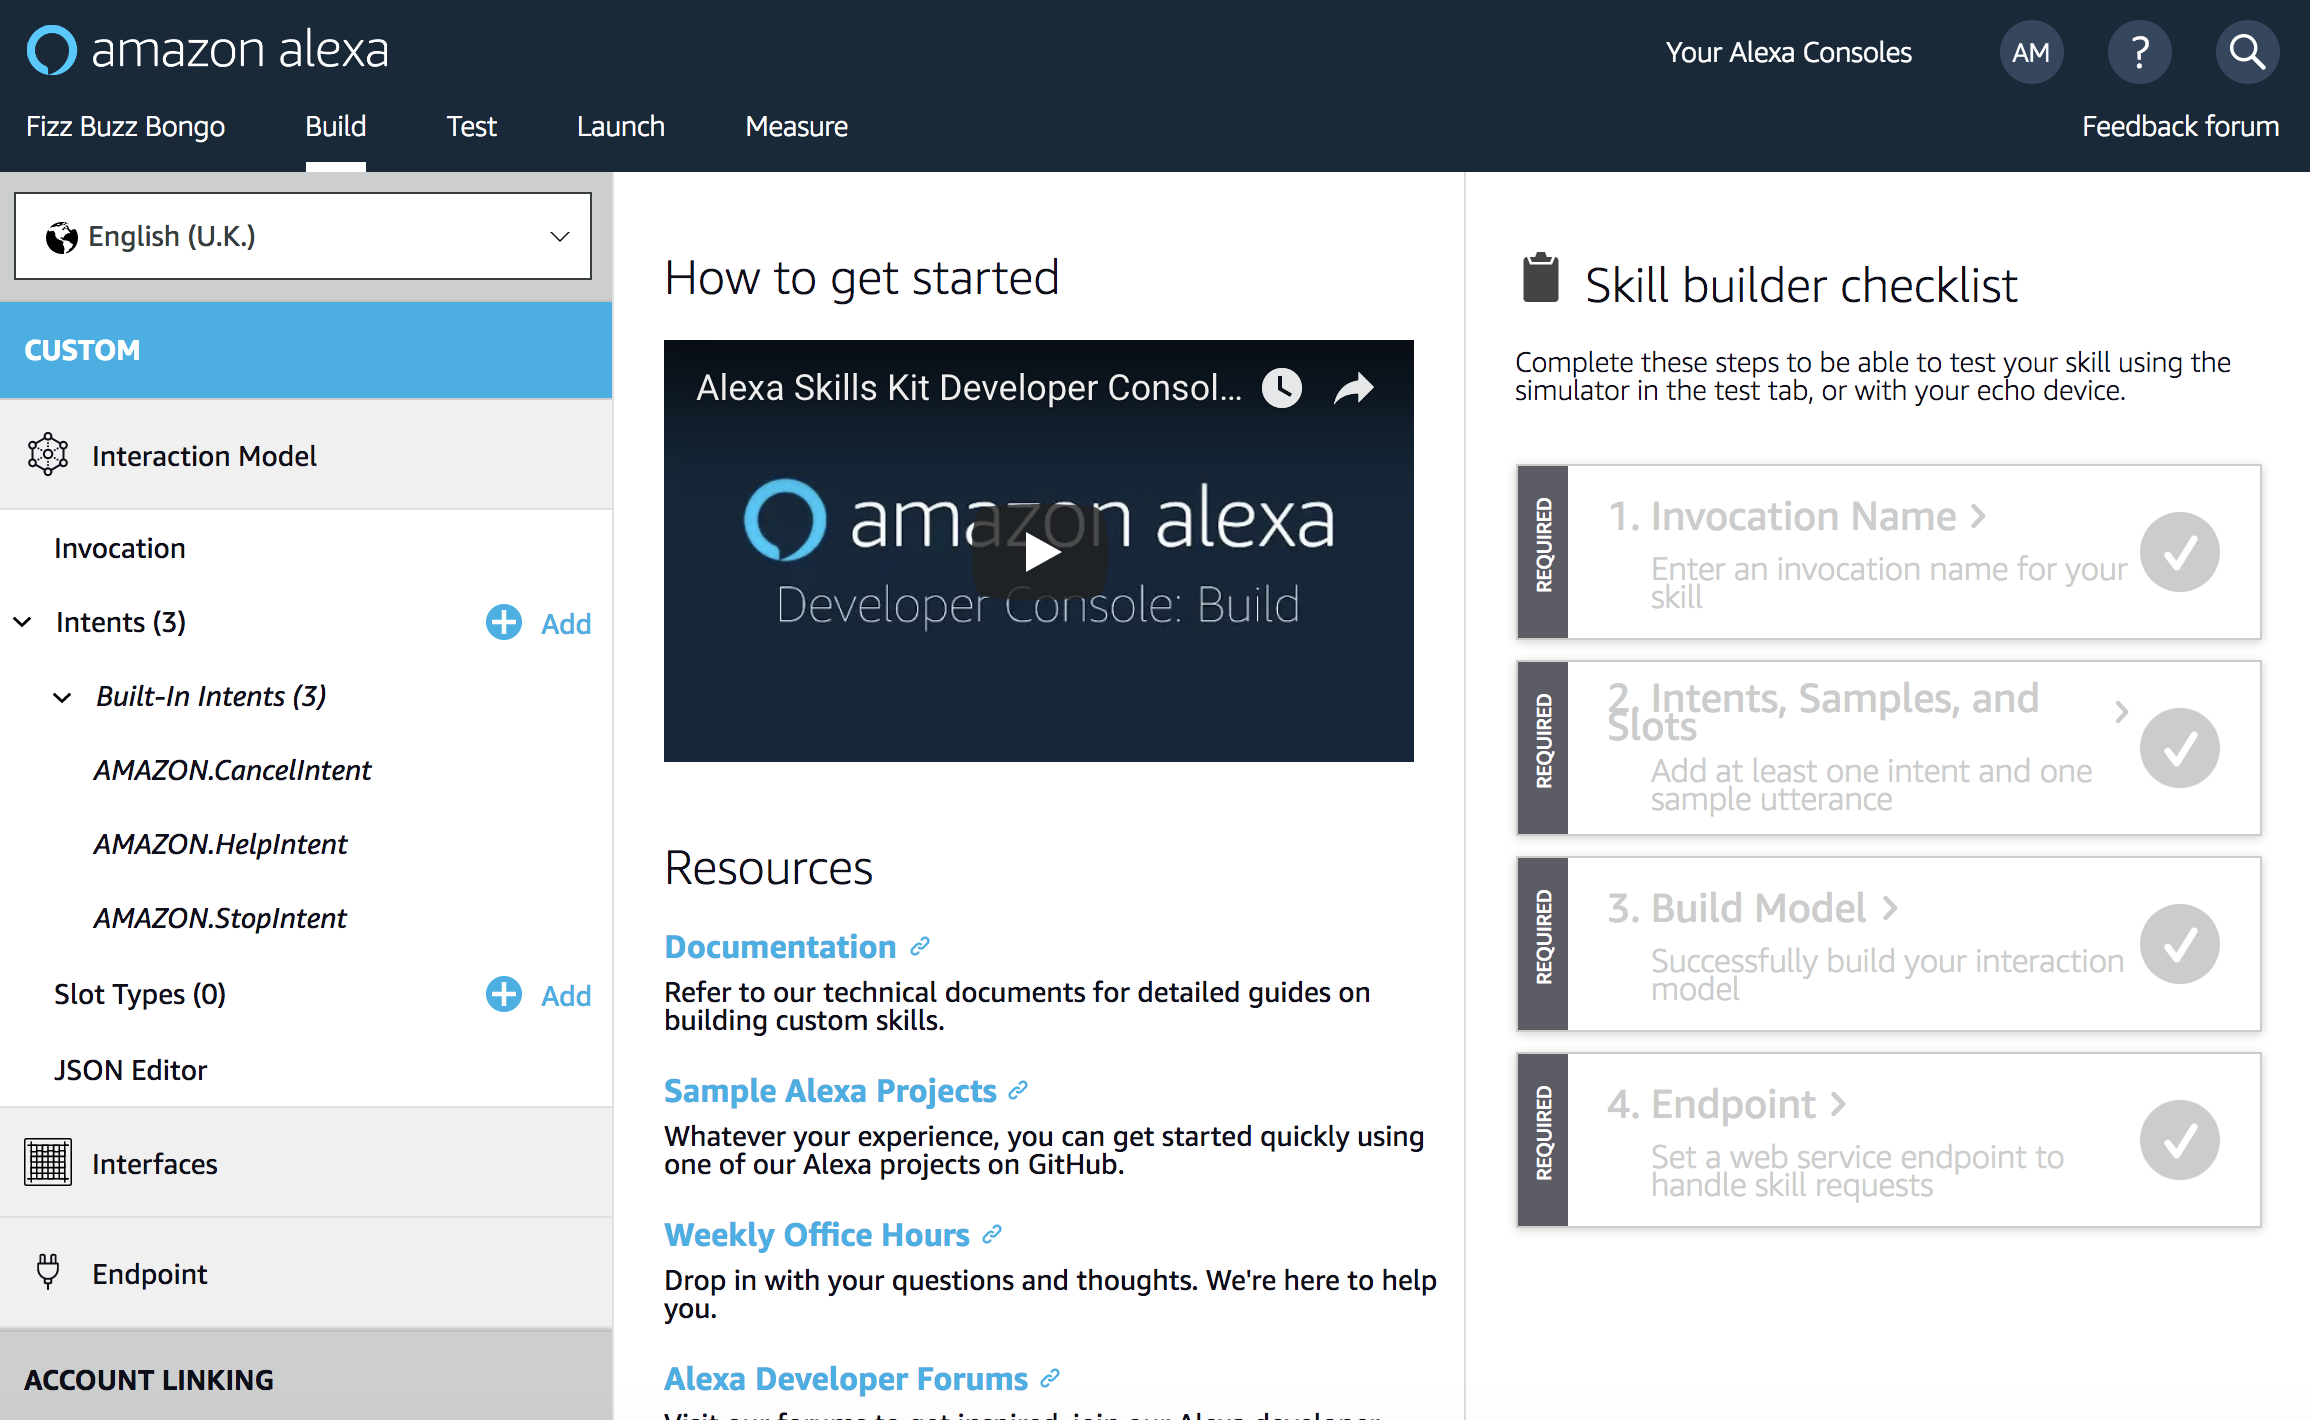2310x1420 pixels.
Task: Open the Interfaces sidebar item
Action: click(x=306, y=1163)
